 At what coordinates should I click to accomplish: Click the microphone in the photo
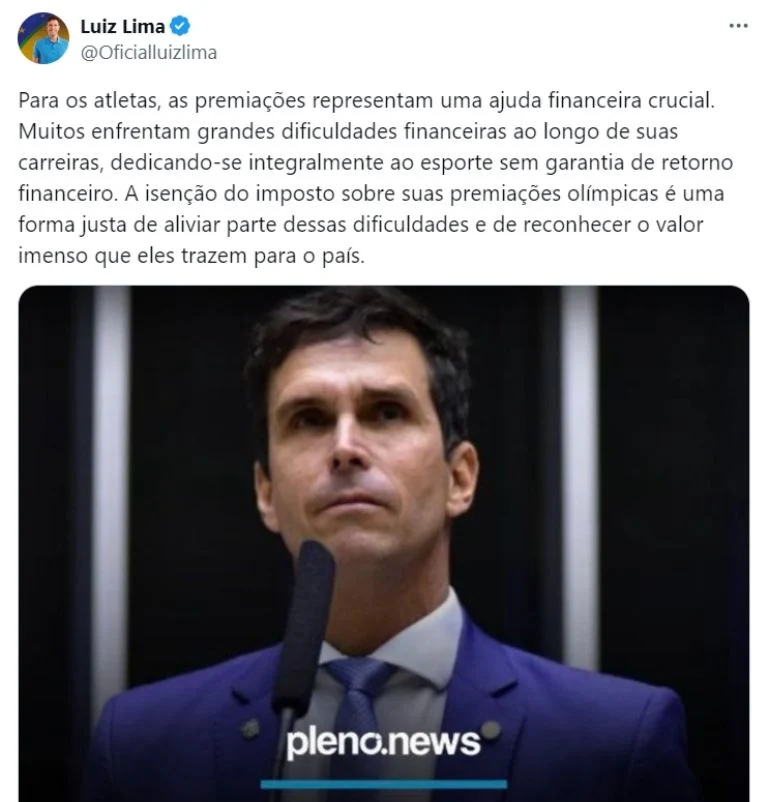click(x=305, y=625)
